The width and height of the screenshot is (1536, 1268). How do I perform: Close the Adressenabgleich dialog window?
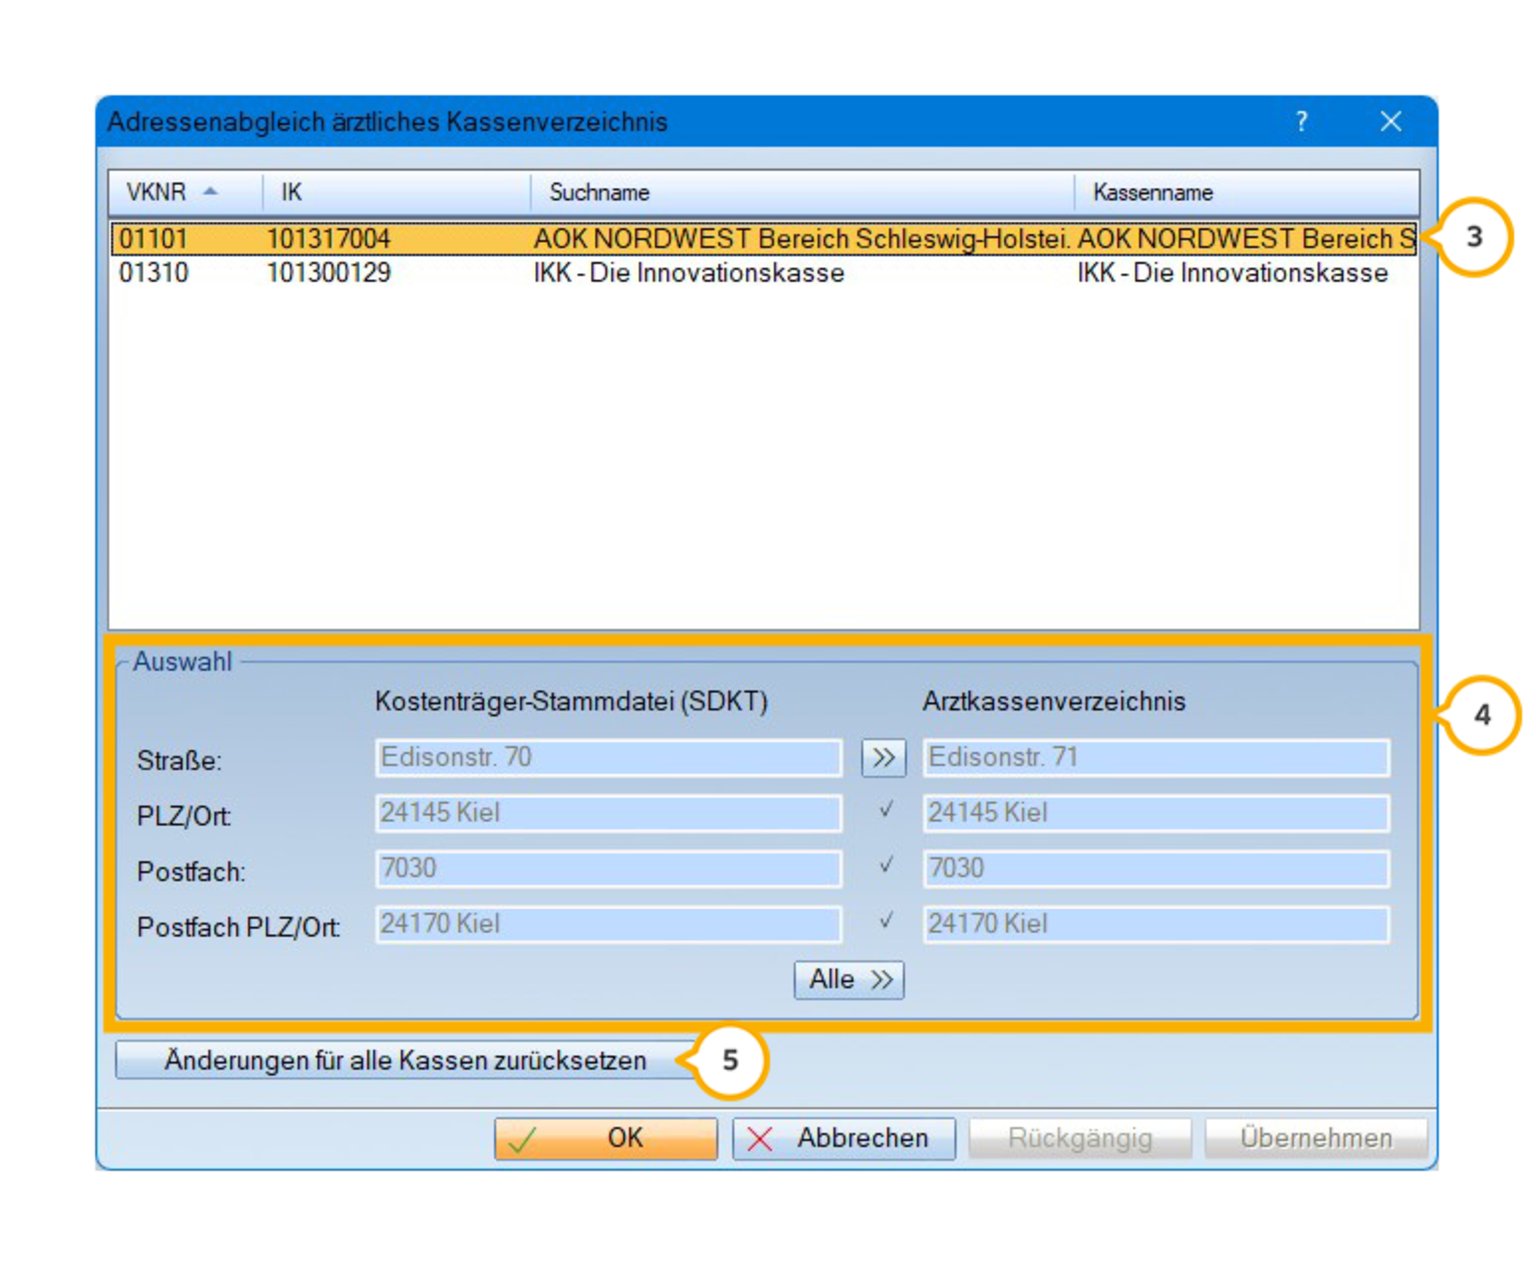tap(1390, 122)
